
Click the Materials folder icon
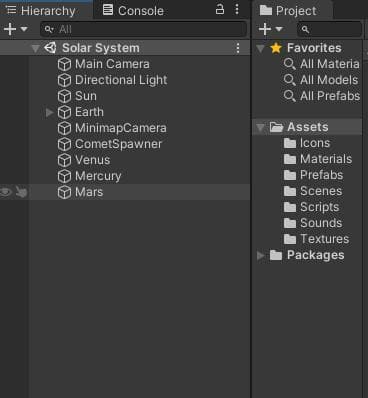click(x=290, y=159)
